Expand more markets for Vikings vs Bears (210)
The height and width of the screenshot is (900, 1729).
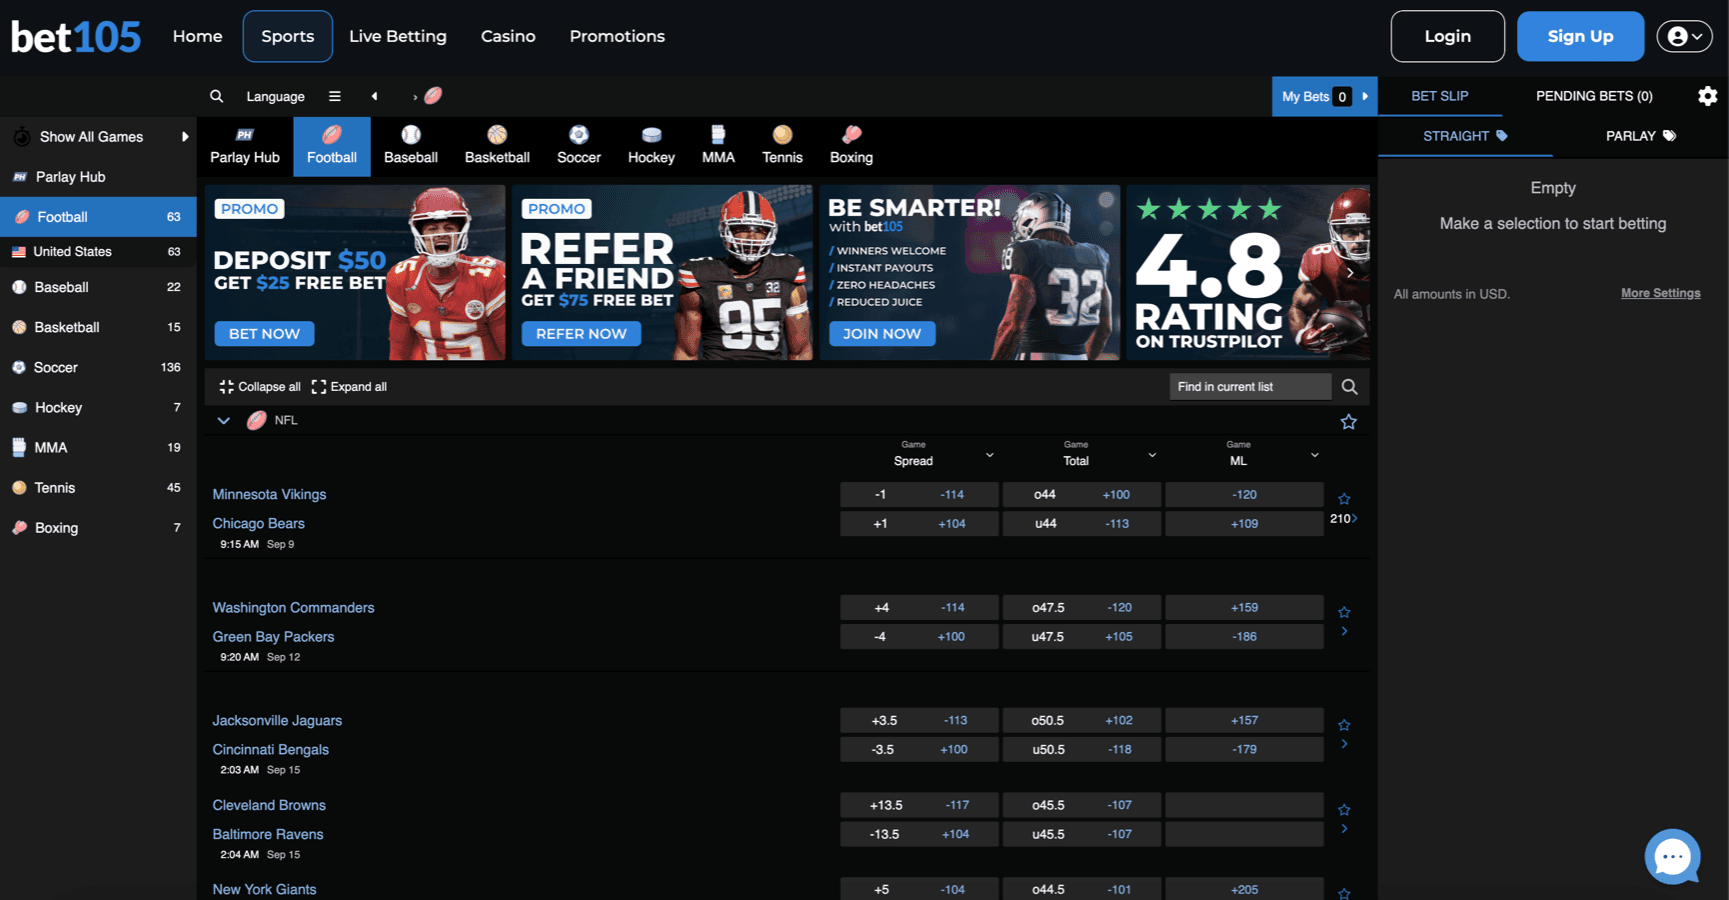point(1343,518)
